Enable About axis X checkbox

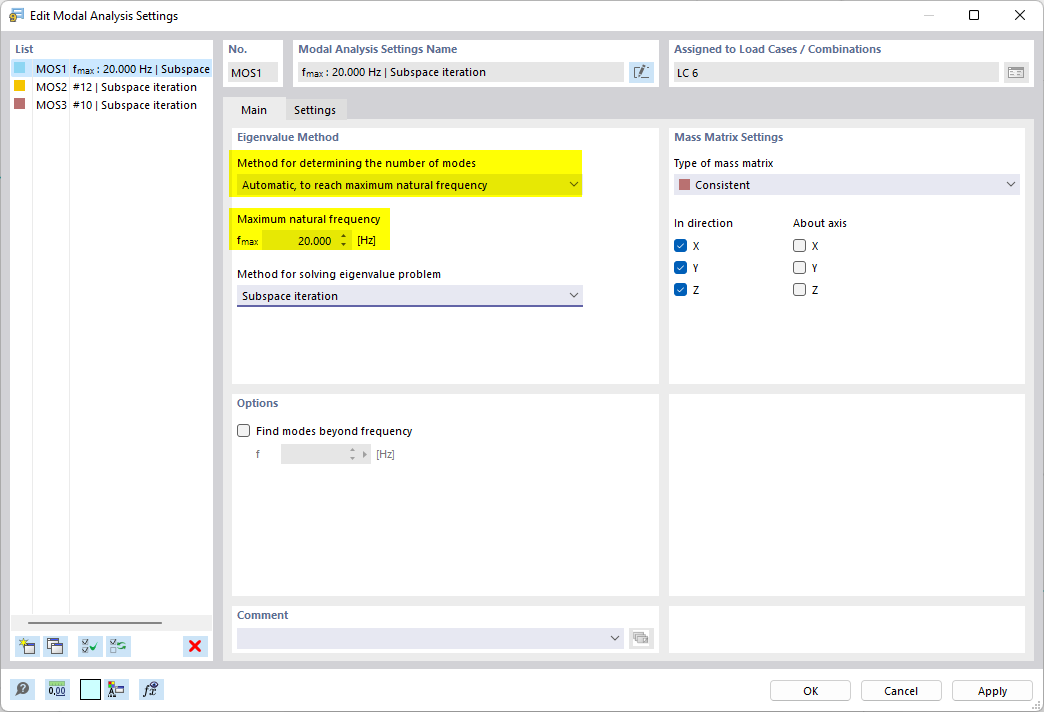pos(800,246)
